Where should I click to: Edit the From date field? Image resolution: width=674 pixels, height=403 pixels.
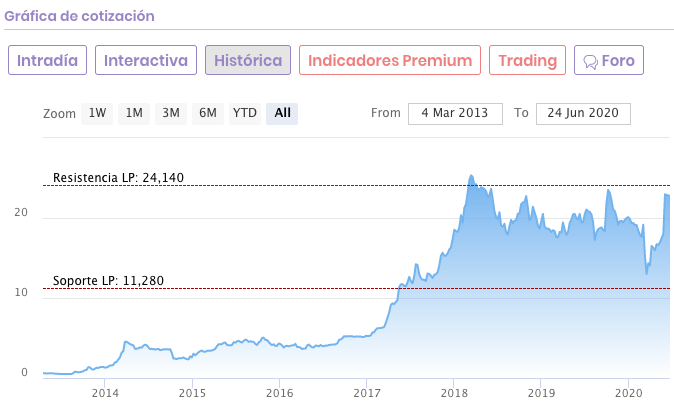point(454,113)
